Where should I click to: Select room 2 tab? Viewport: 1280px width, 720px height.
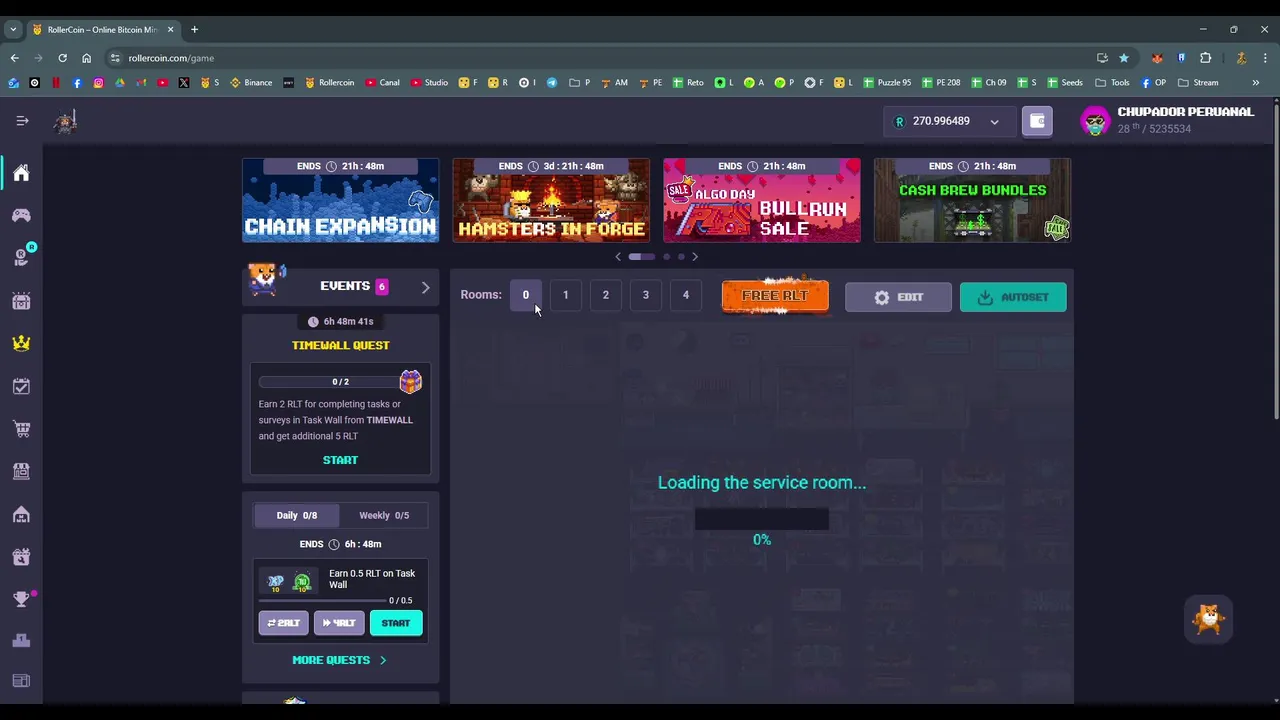click(605, 295)
